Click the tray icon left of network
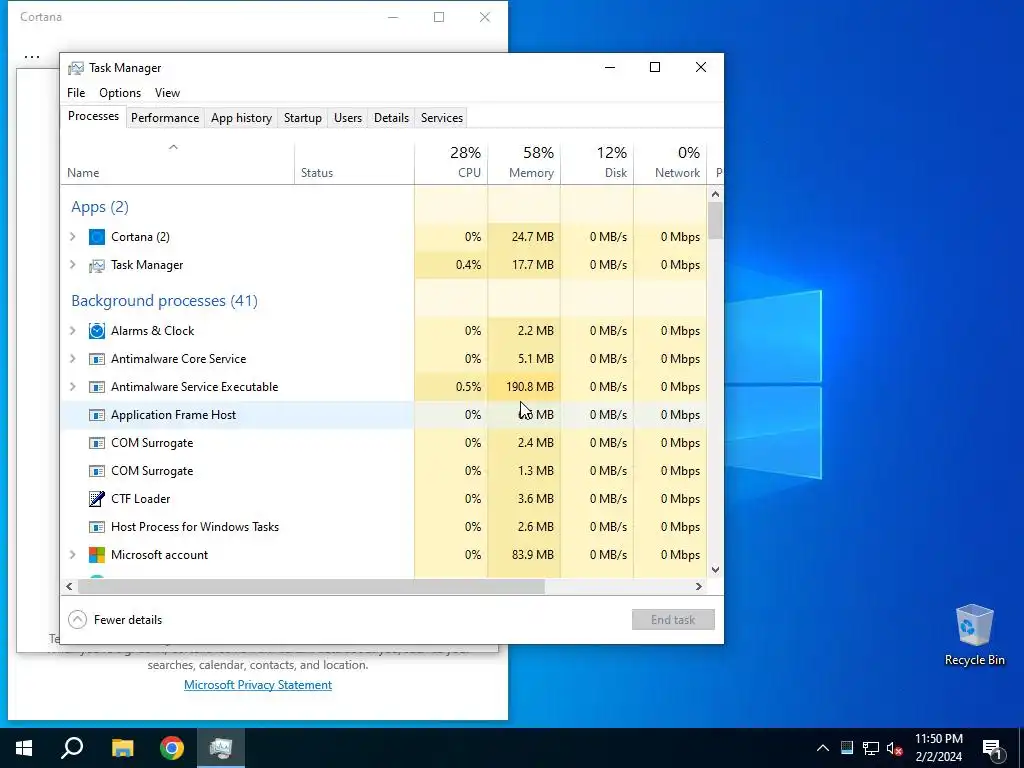 click(847, 748)
